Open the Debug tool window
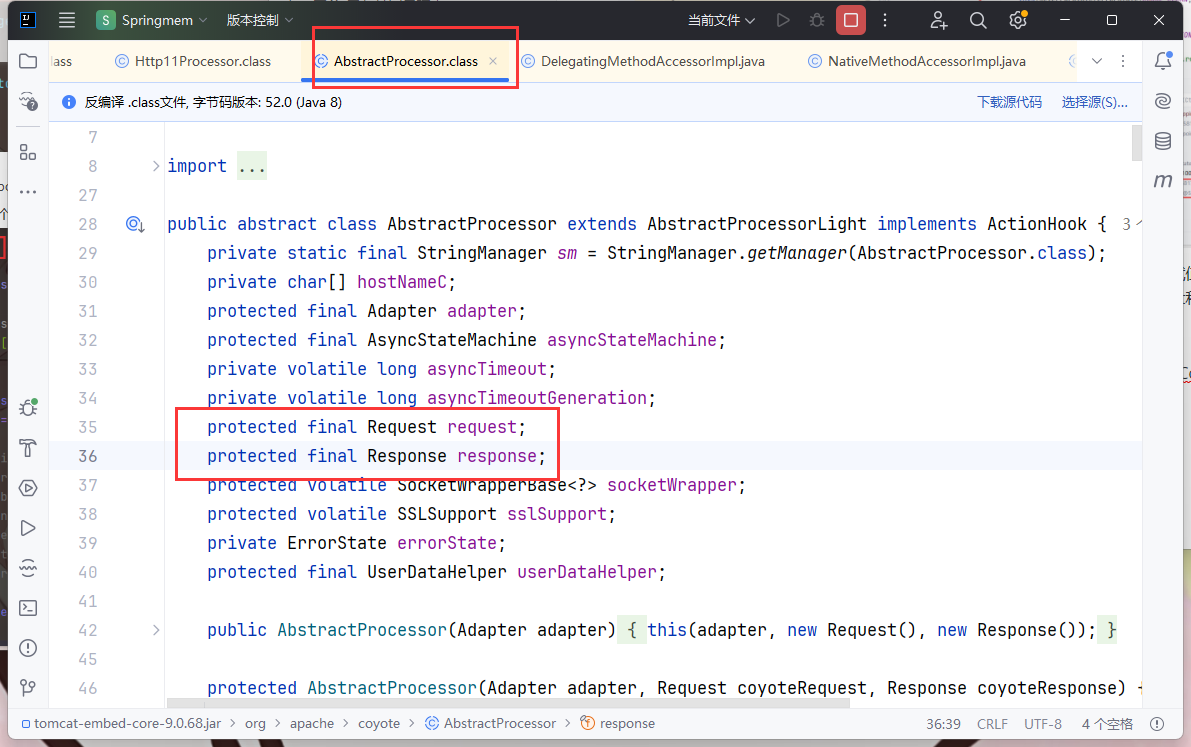Viewport: 1191px width, 747px height. click(28, 409)
